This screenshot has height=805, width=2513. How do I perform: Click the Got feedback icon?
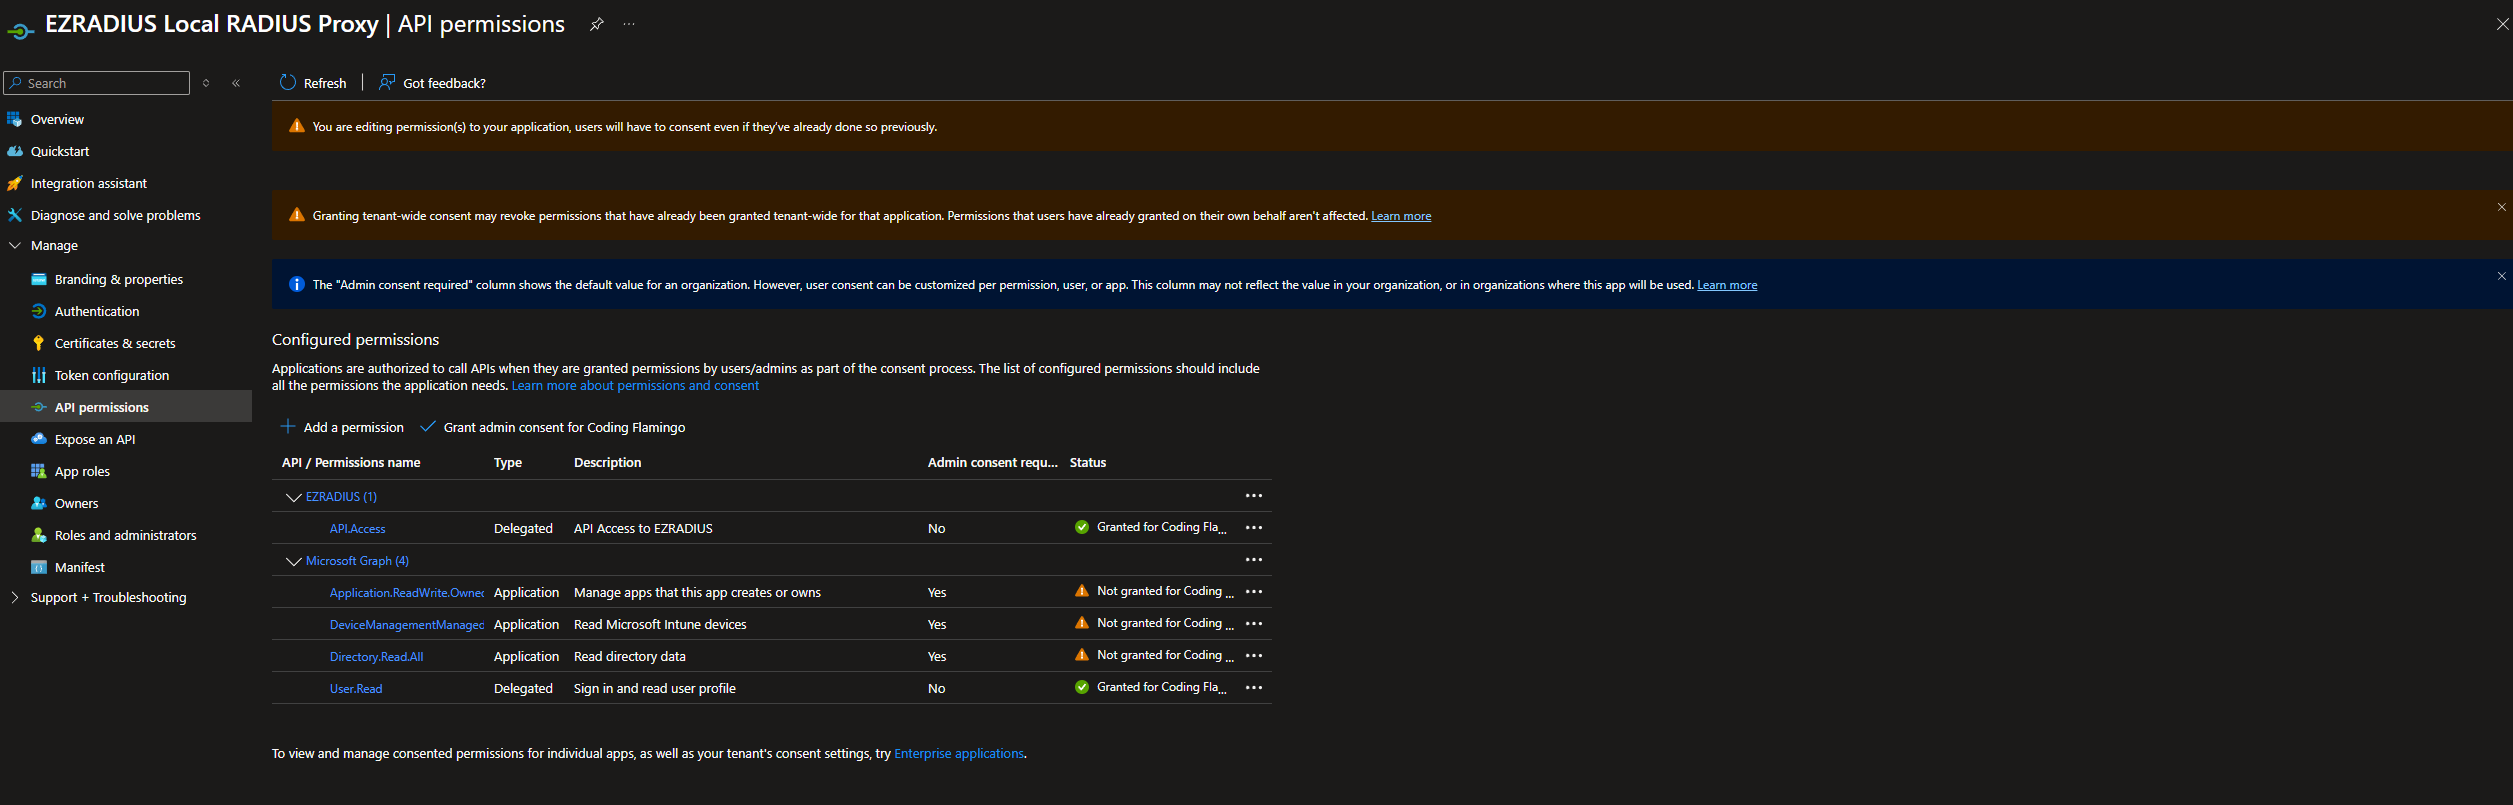point(387,82)
